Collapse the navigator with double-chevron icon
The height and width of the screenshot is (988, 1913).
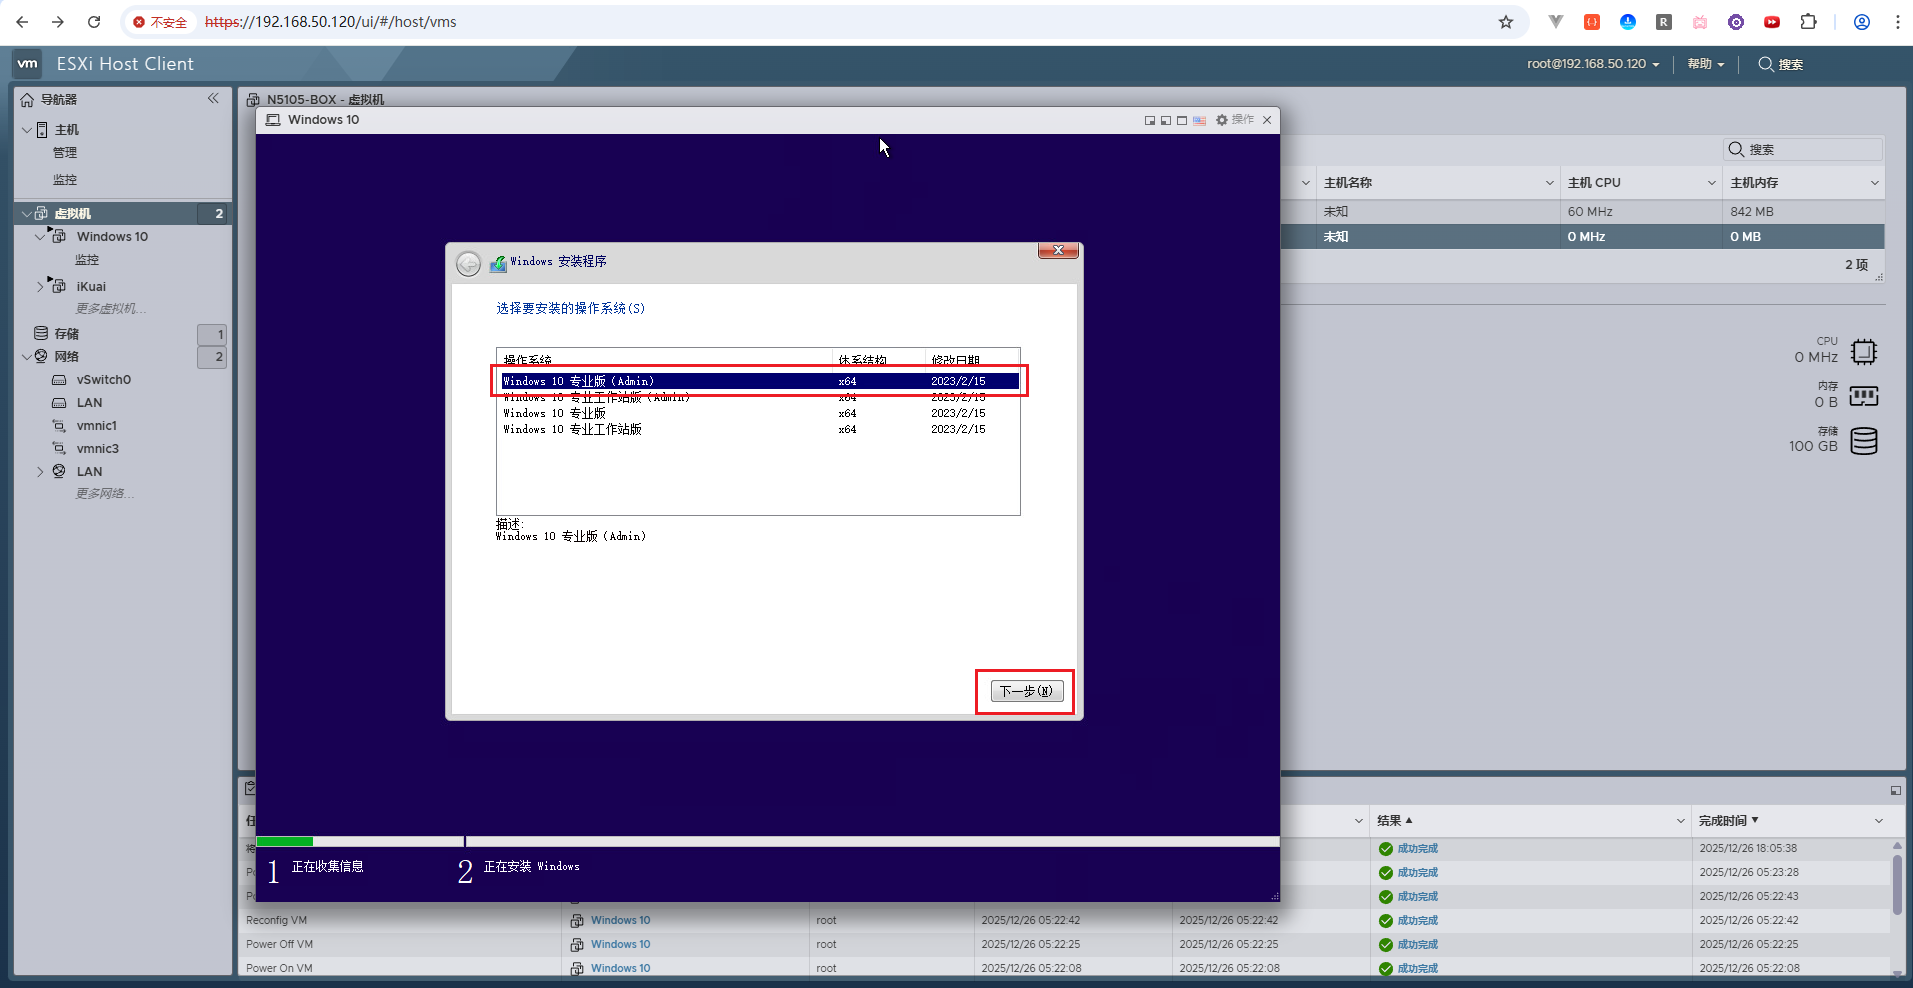(213, 98)
